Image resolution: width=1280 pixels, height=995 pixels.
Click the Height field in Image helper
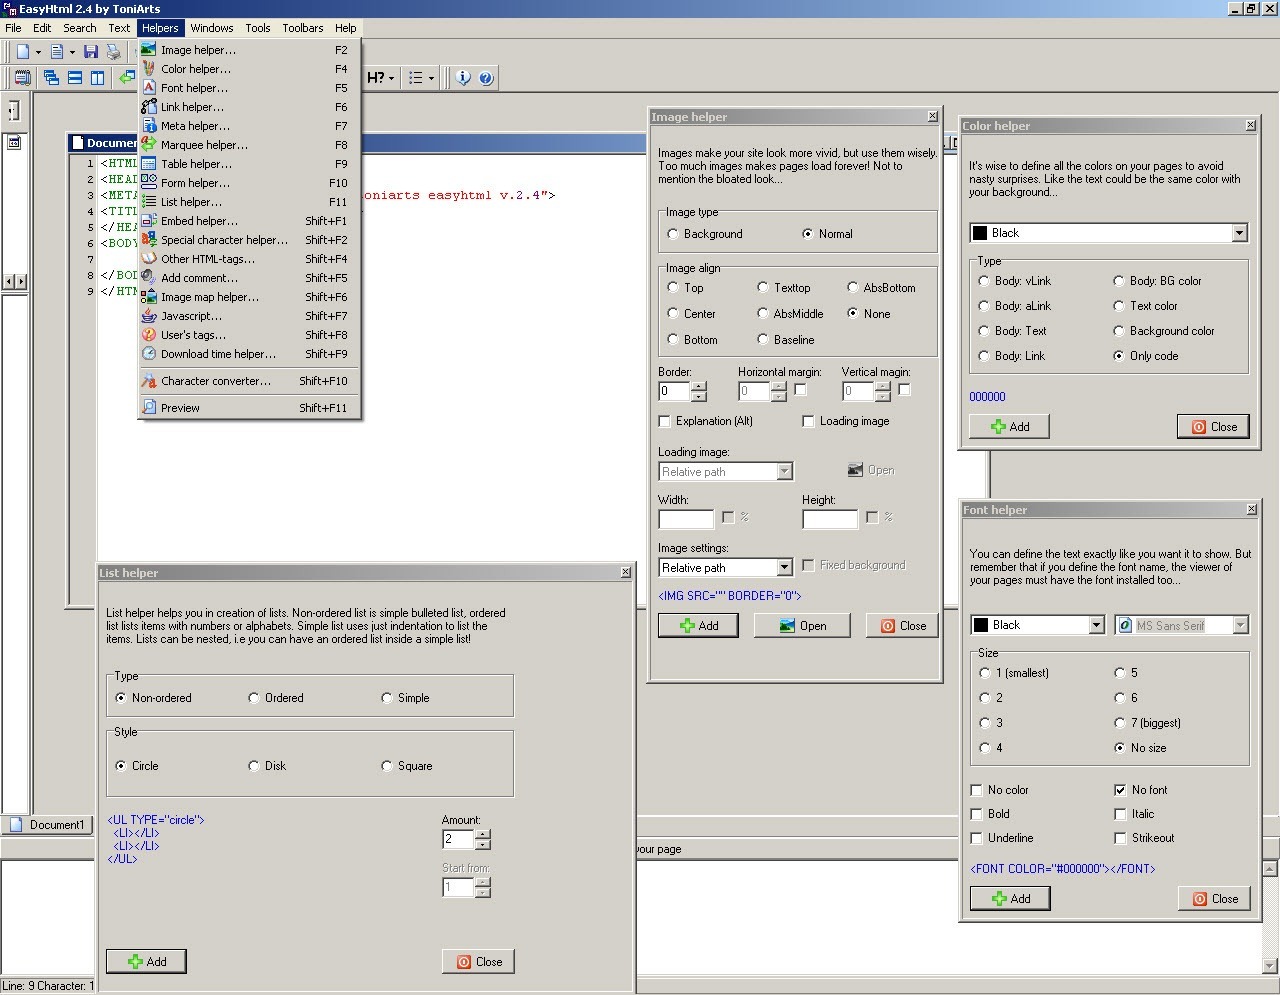pos(830,519)
